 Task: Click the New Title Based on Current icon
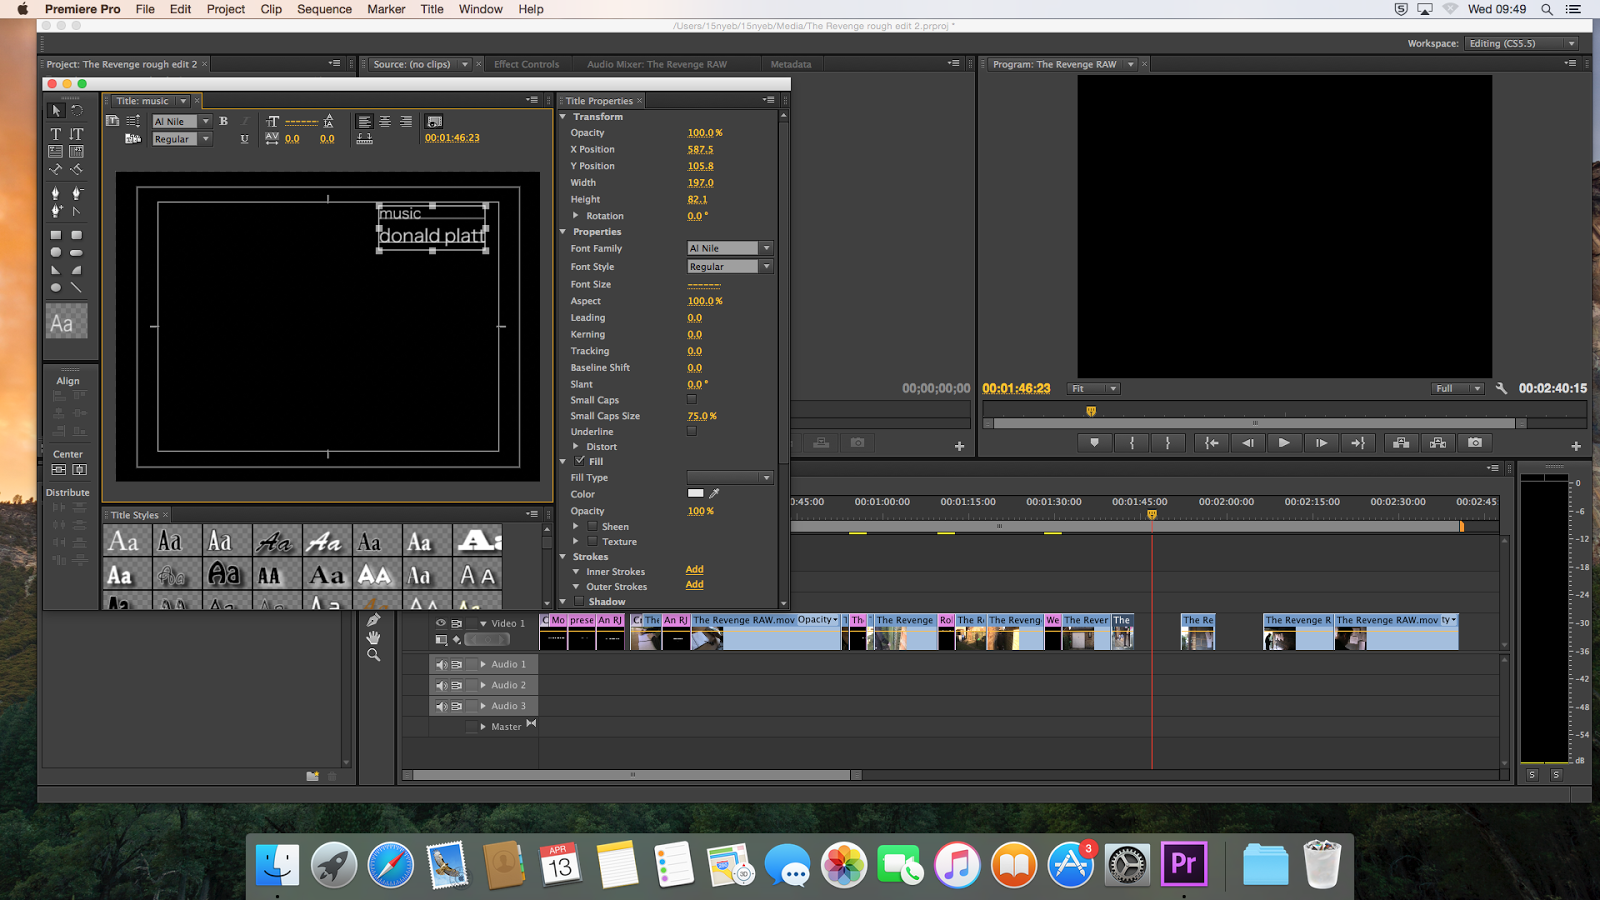point(112,121)
